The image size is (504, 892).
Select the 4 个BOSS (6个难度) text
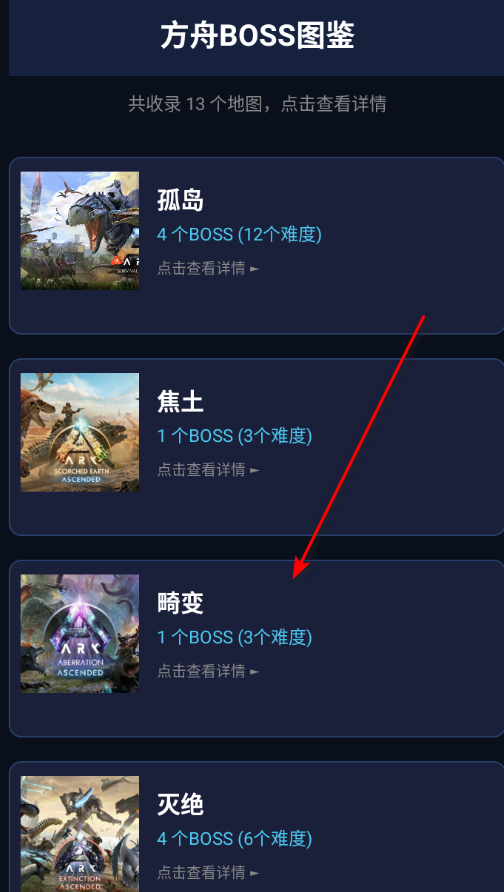click(235, 839)
